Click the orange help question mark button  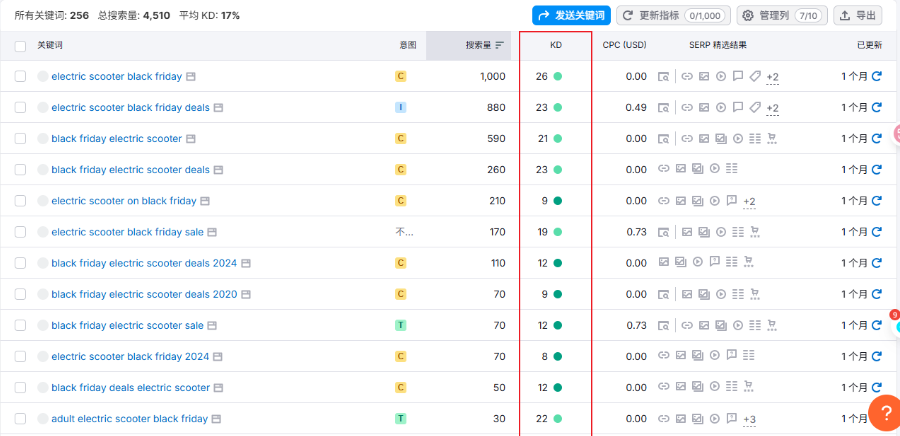tap(884, 413)
